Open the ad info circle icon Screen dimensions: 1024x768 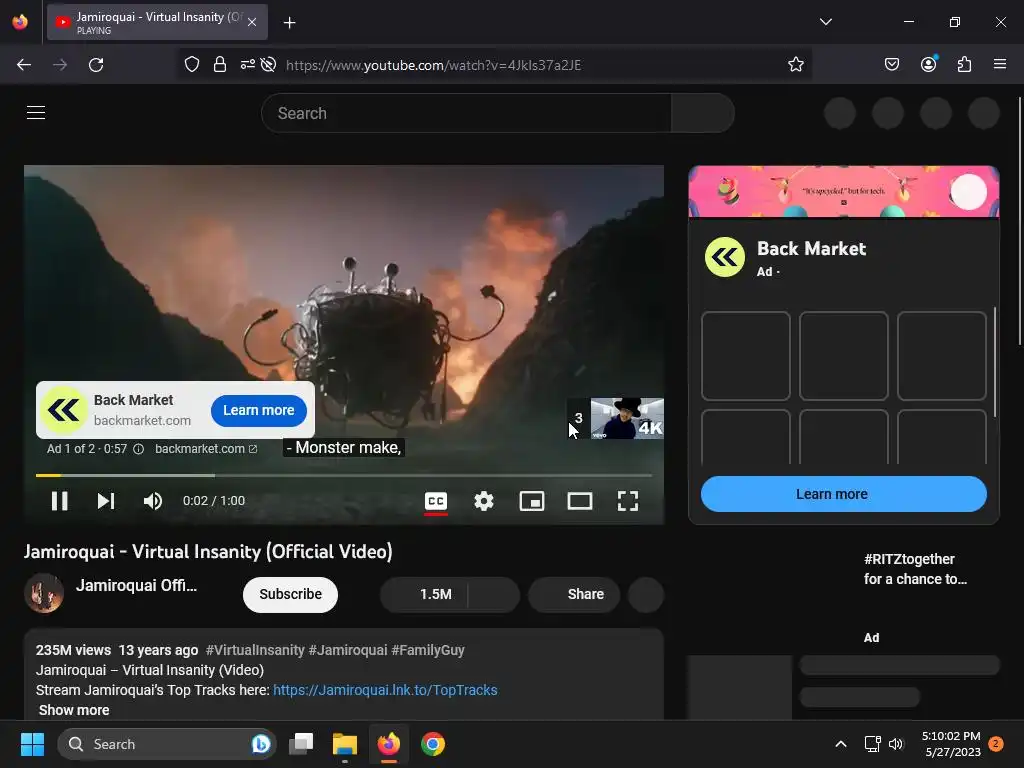coord(138,449)
